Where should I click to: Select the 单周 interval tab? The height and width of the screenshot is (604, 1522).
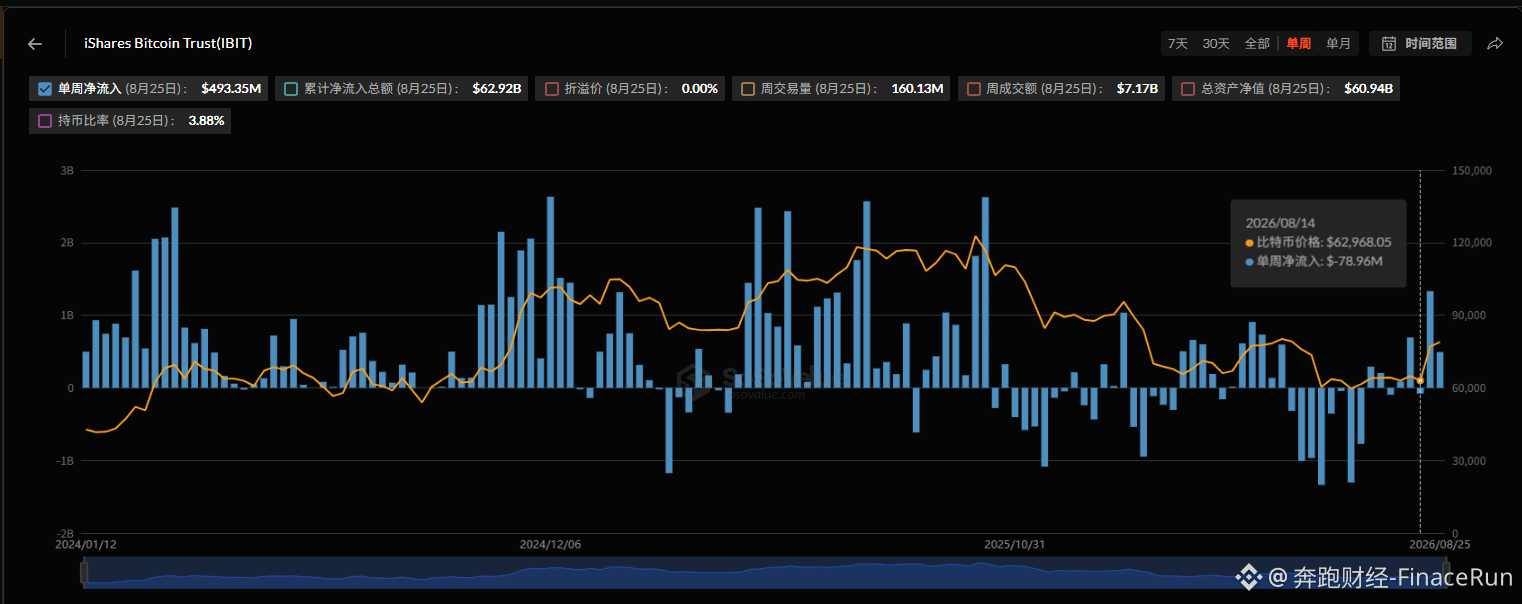(x=1299, y=43)
